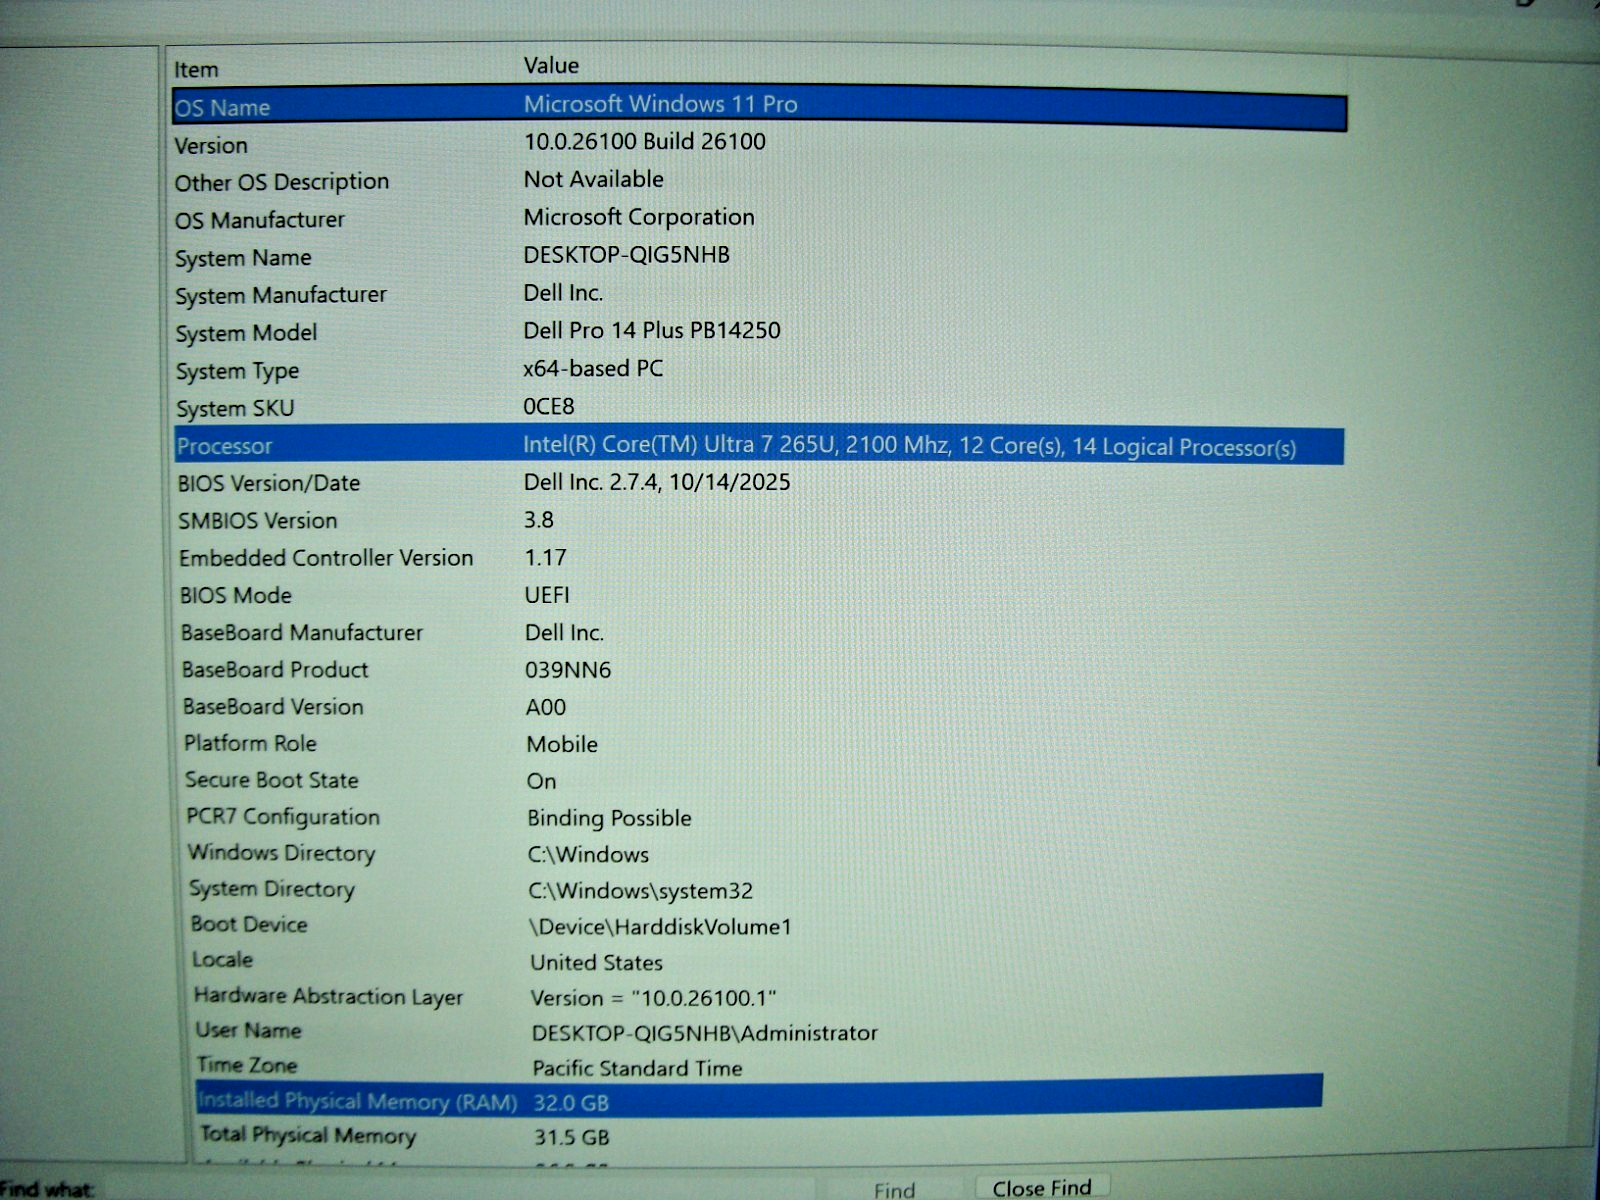Select the System Model row
Viewport: 1600px width, 1200px height.
pos(247,333)
